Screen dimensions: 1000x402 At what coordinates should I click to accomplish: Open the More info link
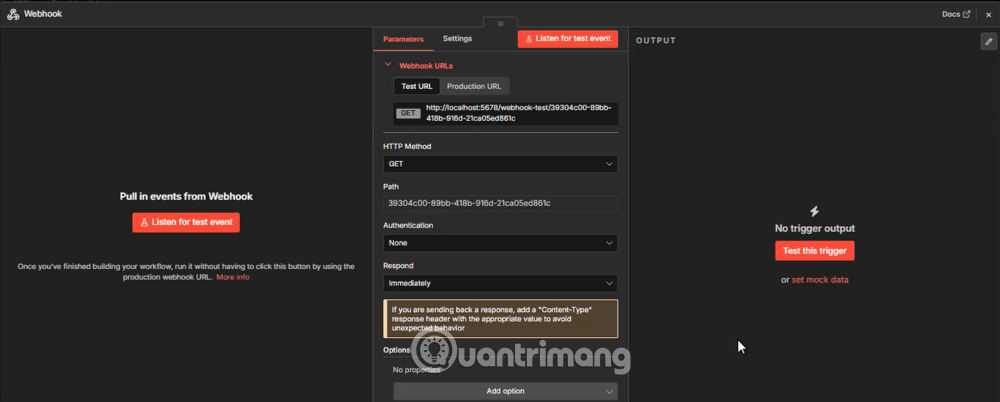233,278
